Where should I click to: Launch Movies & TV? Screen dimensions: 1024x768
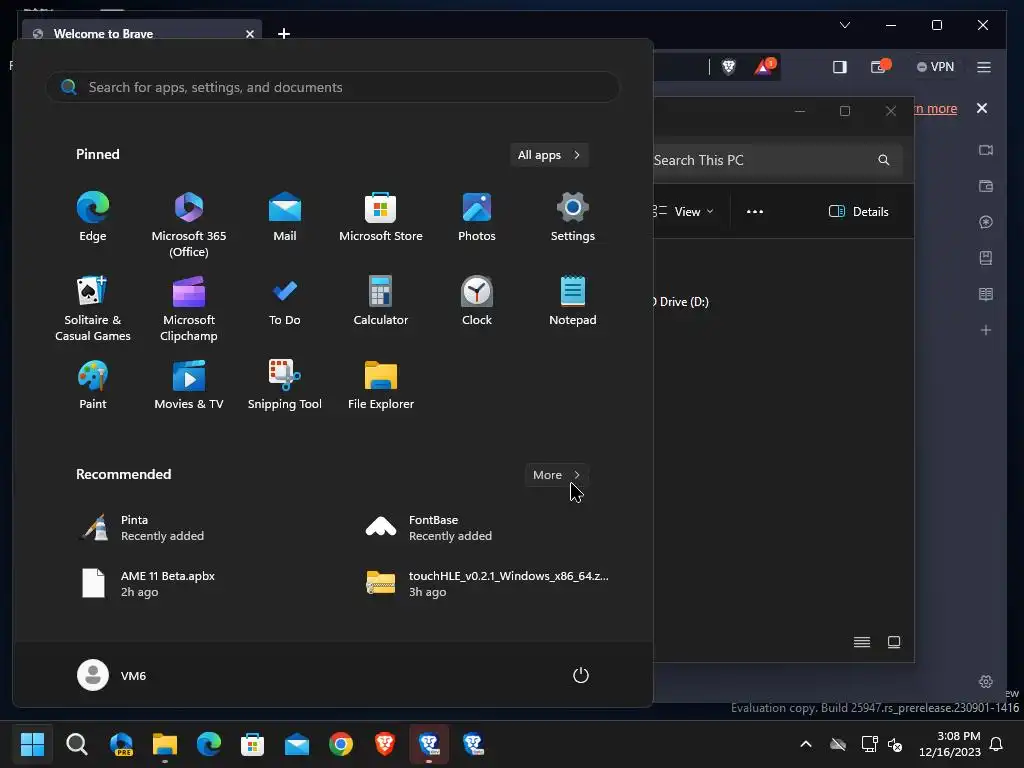click(x=189, y=385)
